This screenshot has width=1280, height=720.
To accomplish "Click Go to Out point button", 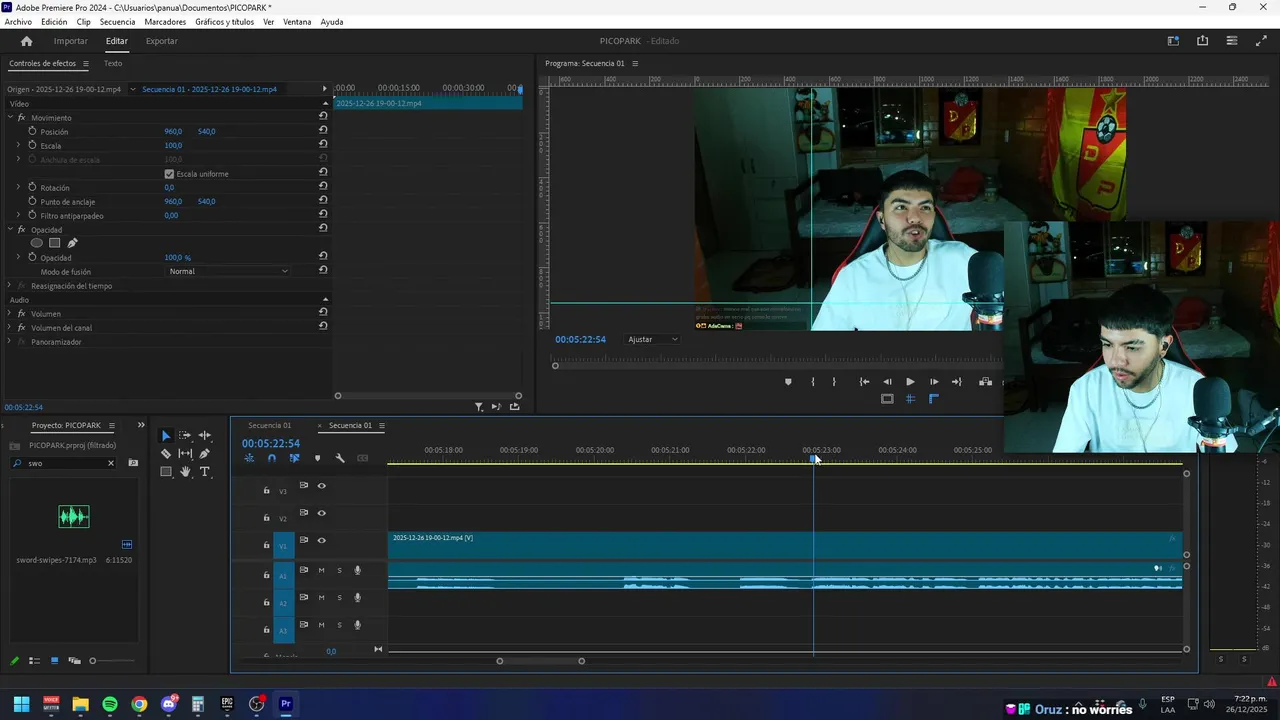I will coord(956,382).
